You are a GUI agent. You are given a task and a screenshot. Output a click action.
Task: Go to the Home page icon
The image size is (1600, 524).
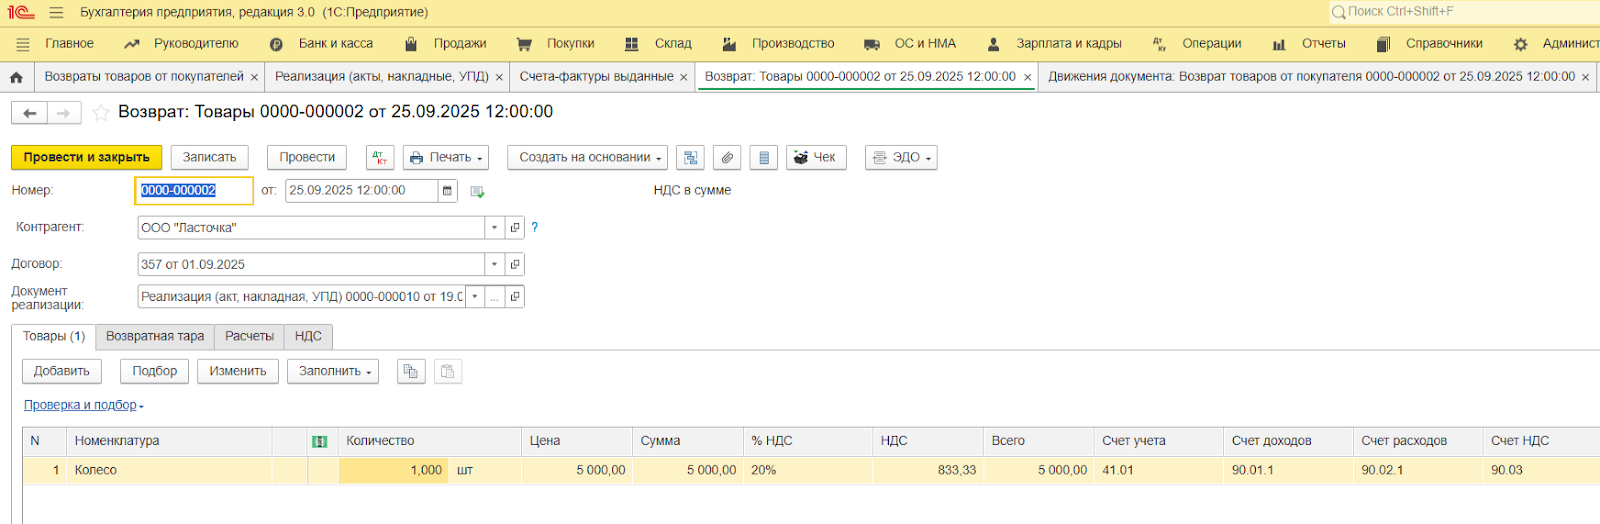click(16, 77)
